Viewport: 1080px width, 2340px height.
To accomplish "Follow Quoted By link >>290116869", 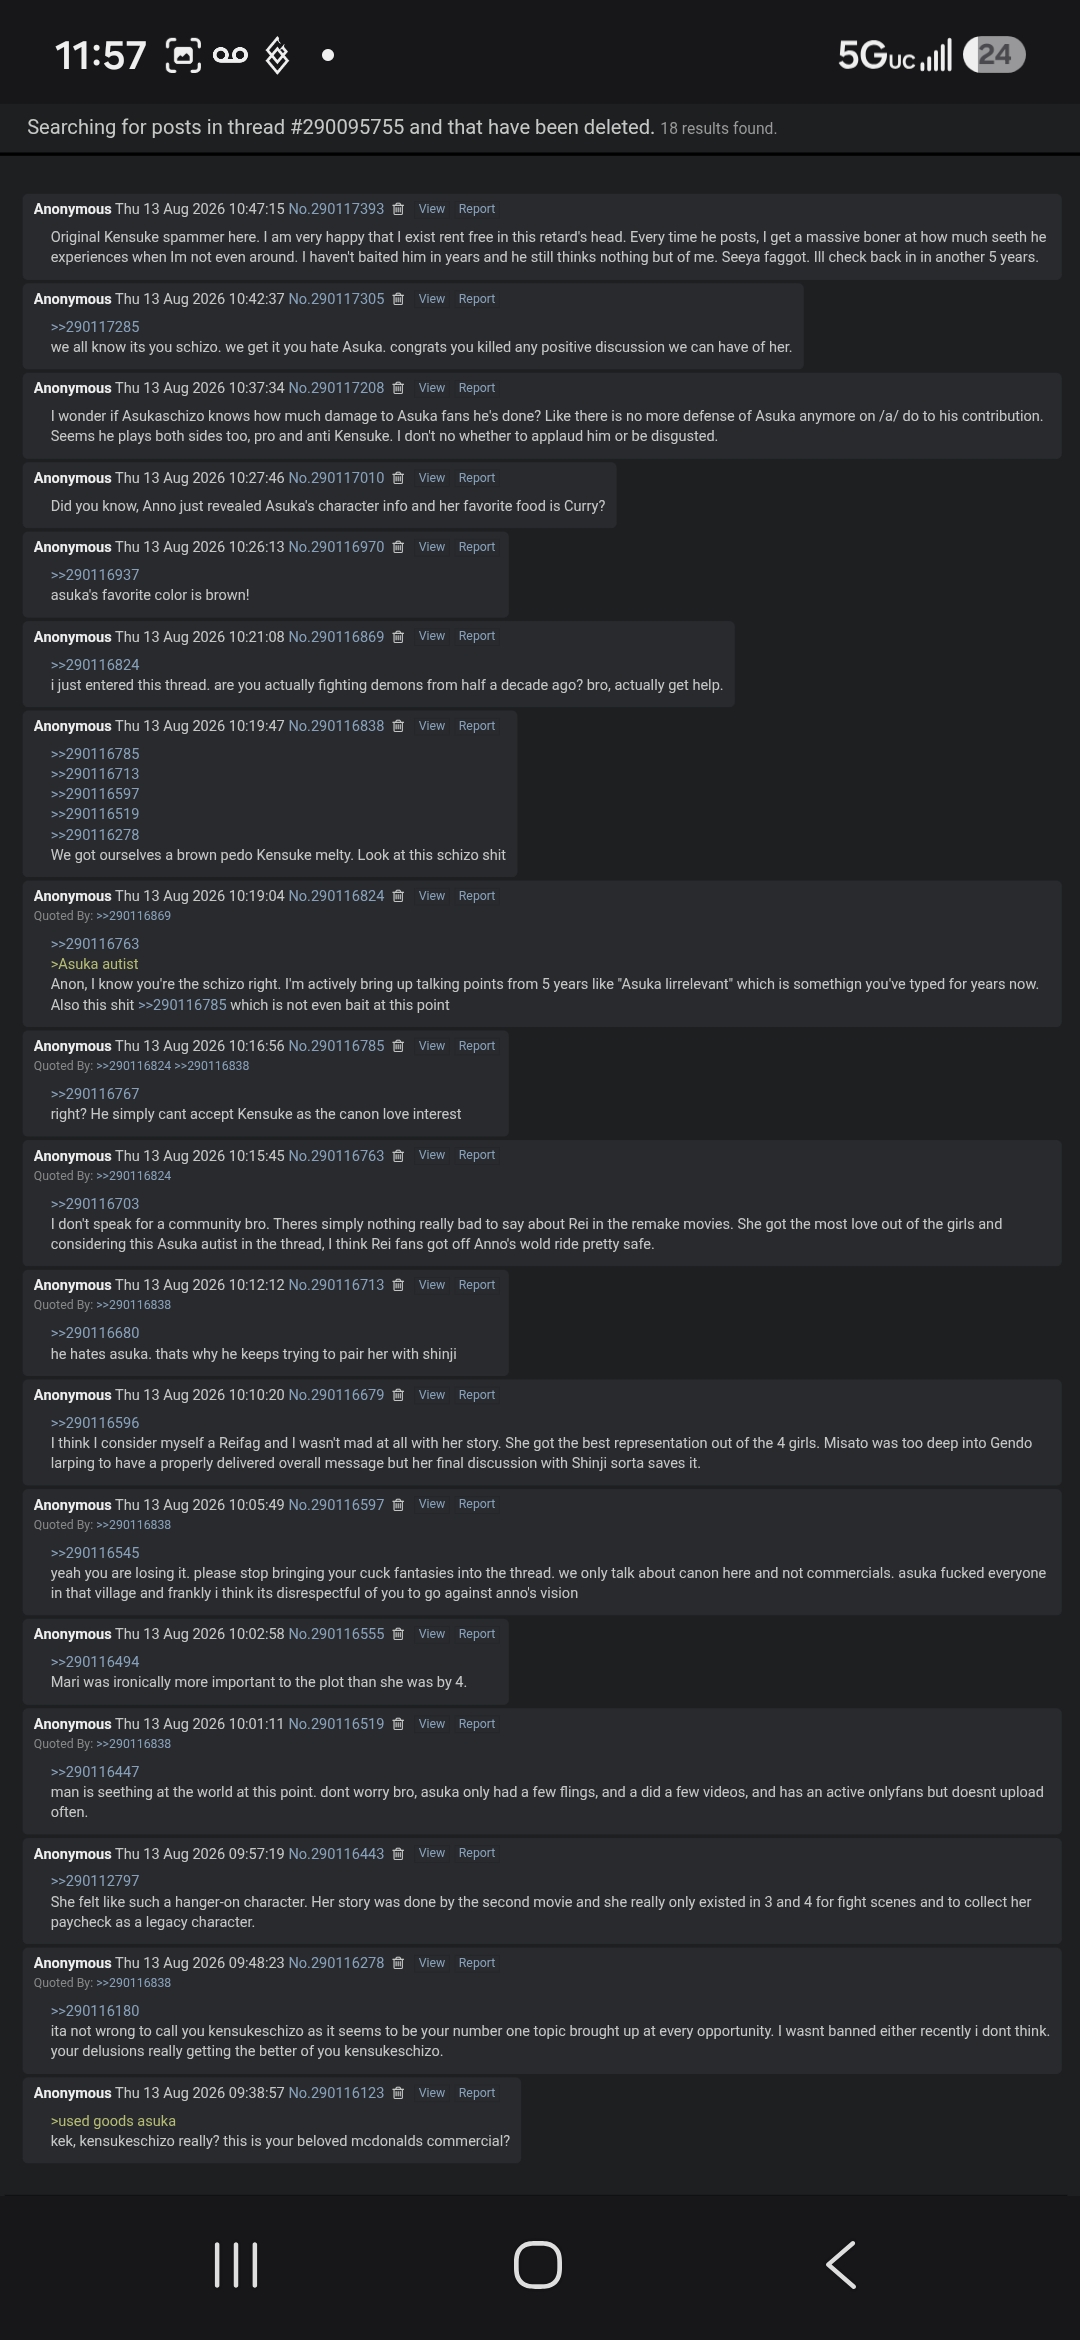I will point(133,916).
